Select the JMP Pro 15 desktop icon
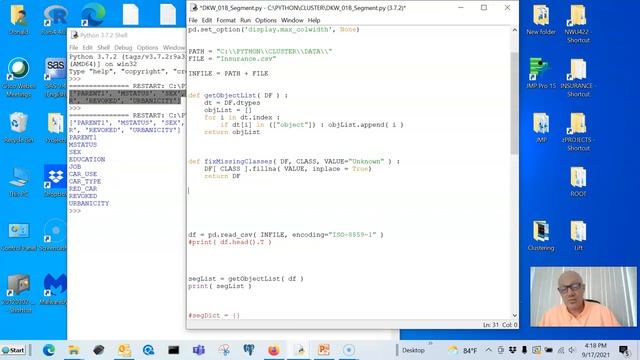Screen dimensions: 640x360 coord(541,73)
